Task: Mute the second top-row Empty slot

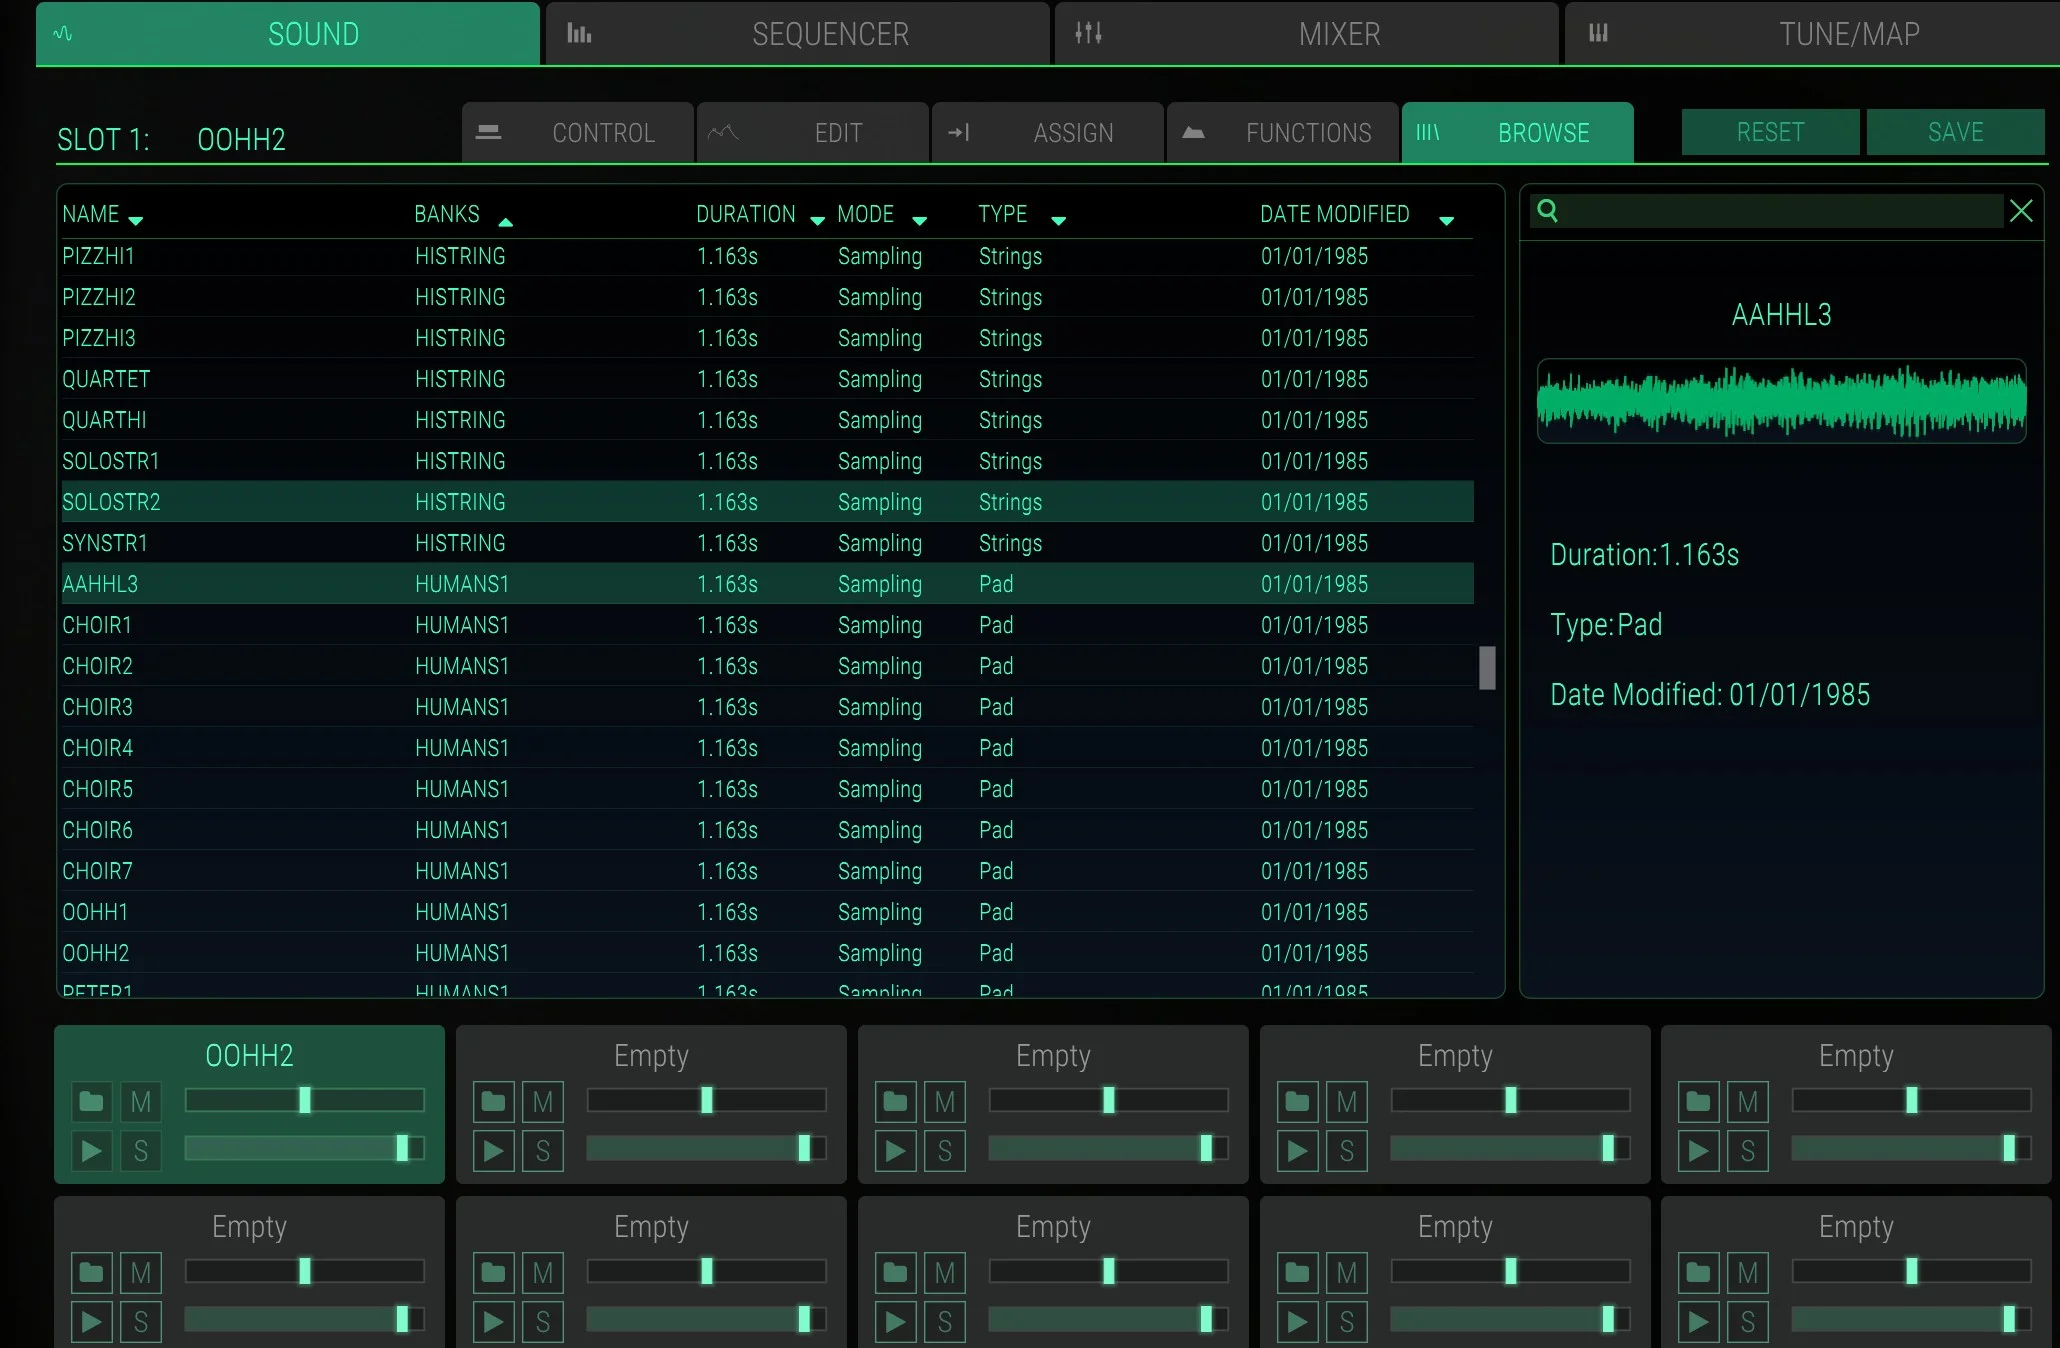Action: click(x=543, y=1102)
